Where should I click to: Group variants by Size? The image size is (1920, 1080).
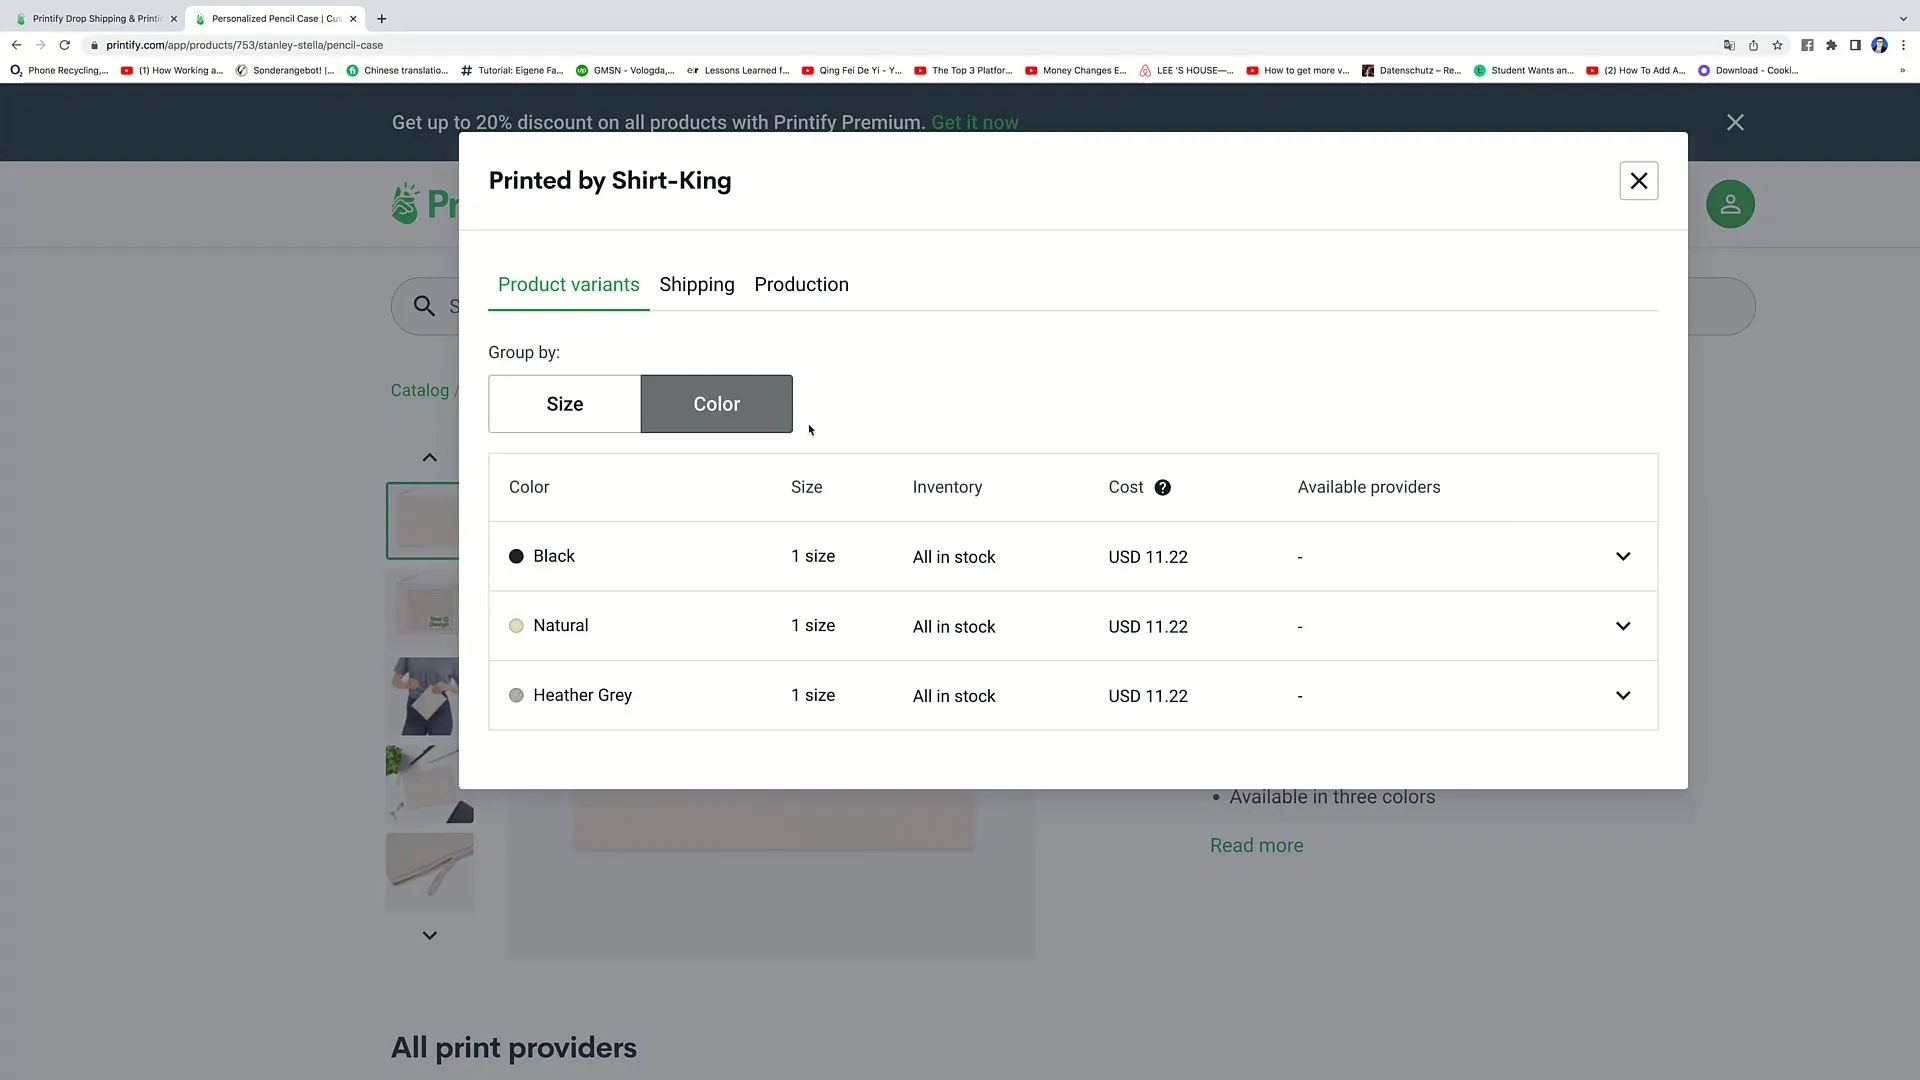pyautogui.click(x=564, y=404)
